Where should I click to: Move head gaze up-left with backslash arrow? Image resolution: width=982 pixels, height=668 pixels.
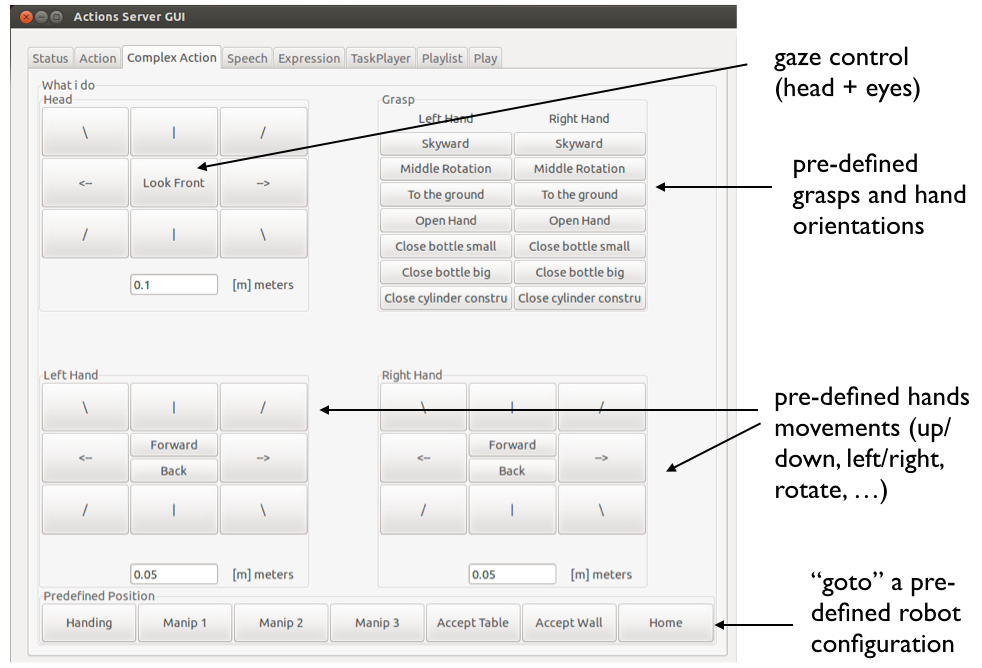coord(85,132)
